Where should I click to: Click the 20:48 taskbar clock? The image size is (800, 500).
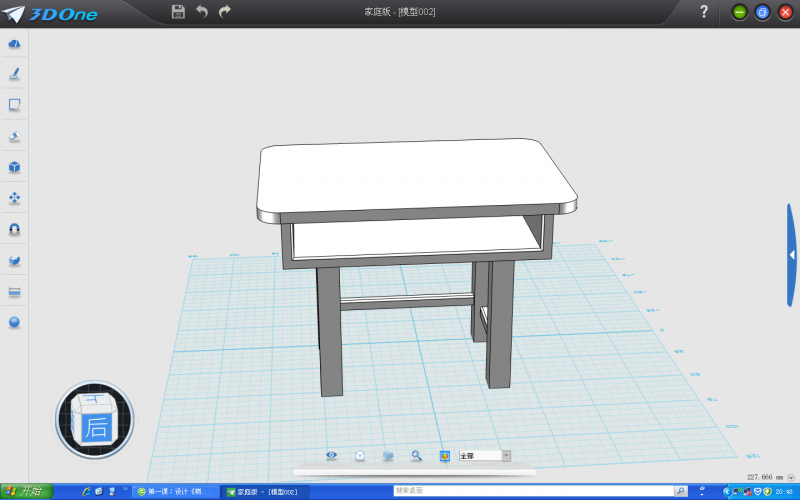click(784, 492)
